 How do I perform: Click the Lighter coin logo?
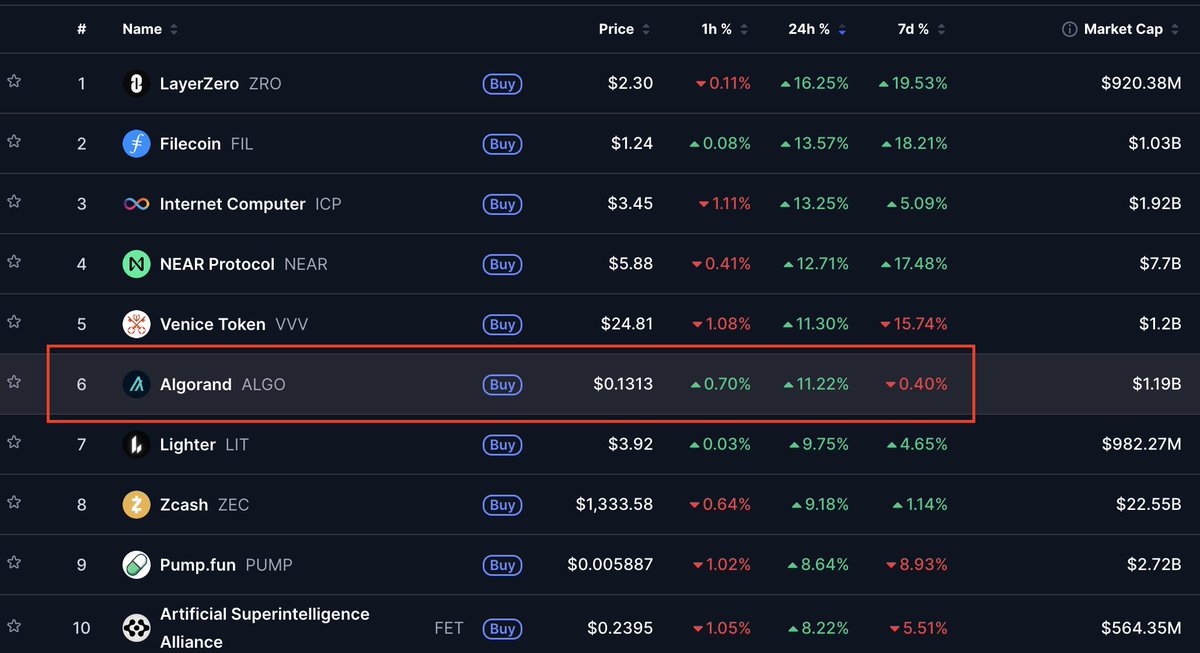(136, 445)
